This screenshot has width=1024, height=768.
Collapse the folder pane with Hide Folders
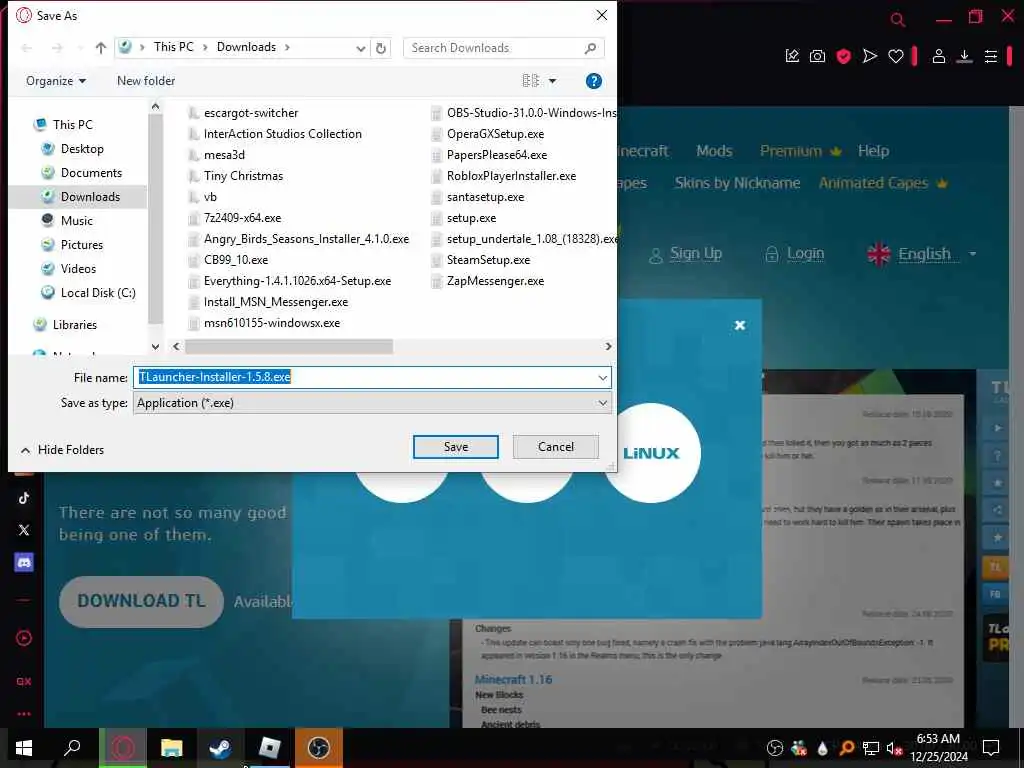point(63,450)
